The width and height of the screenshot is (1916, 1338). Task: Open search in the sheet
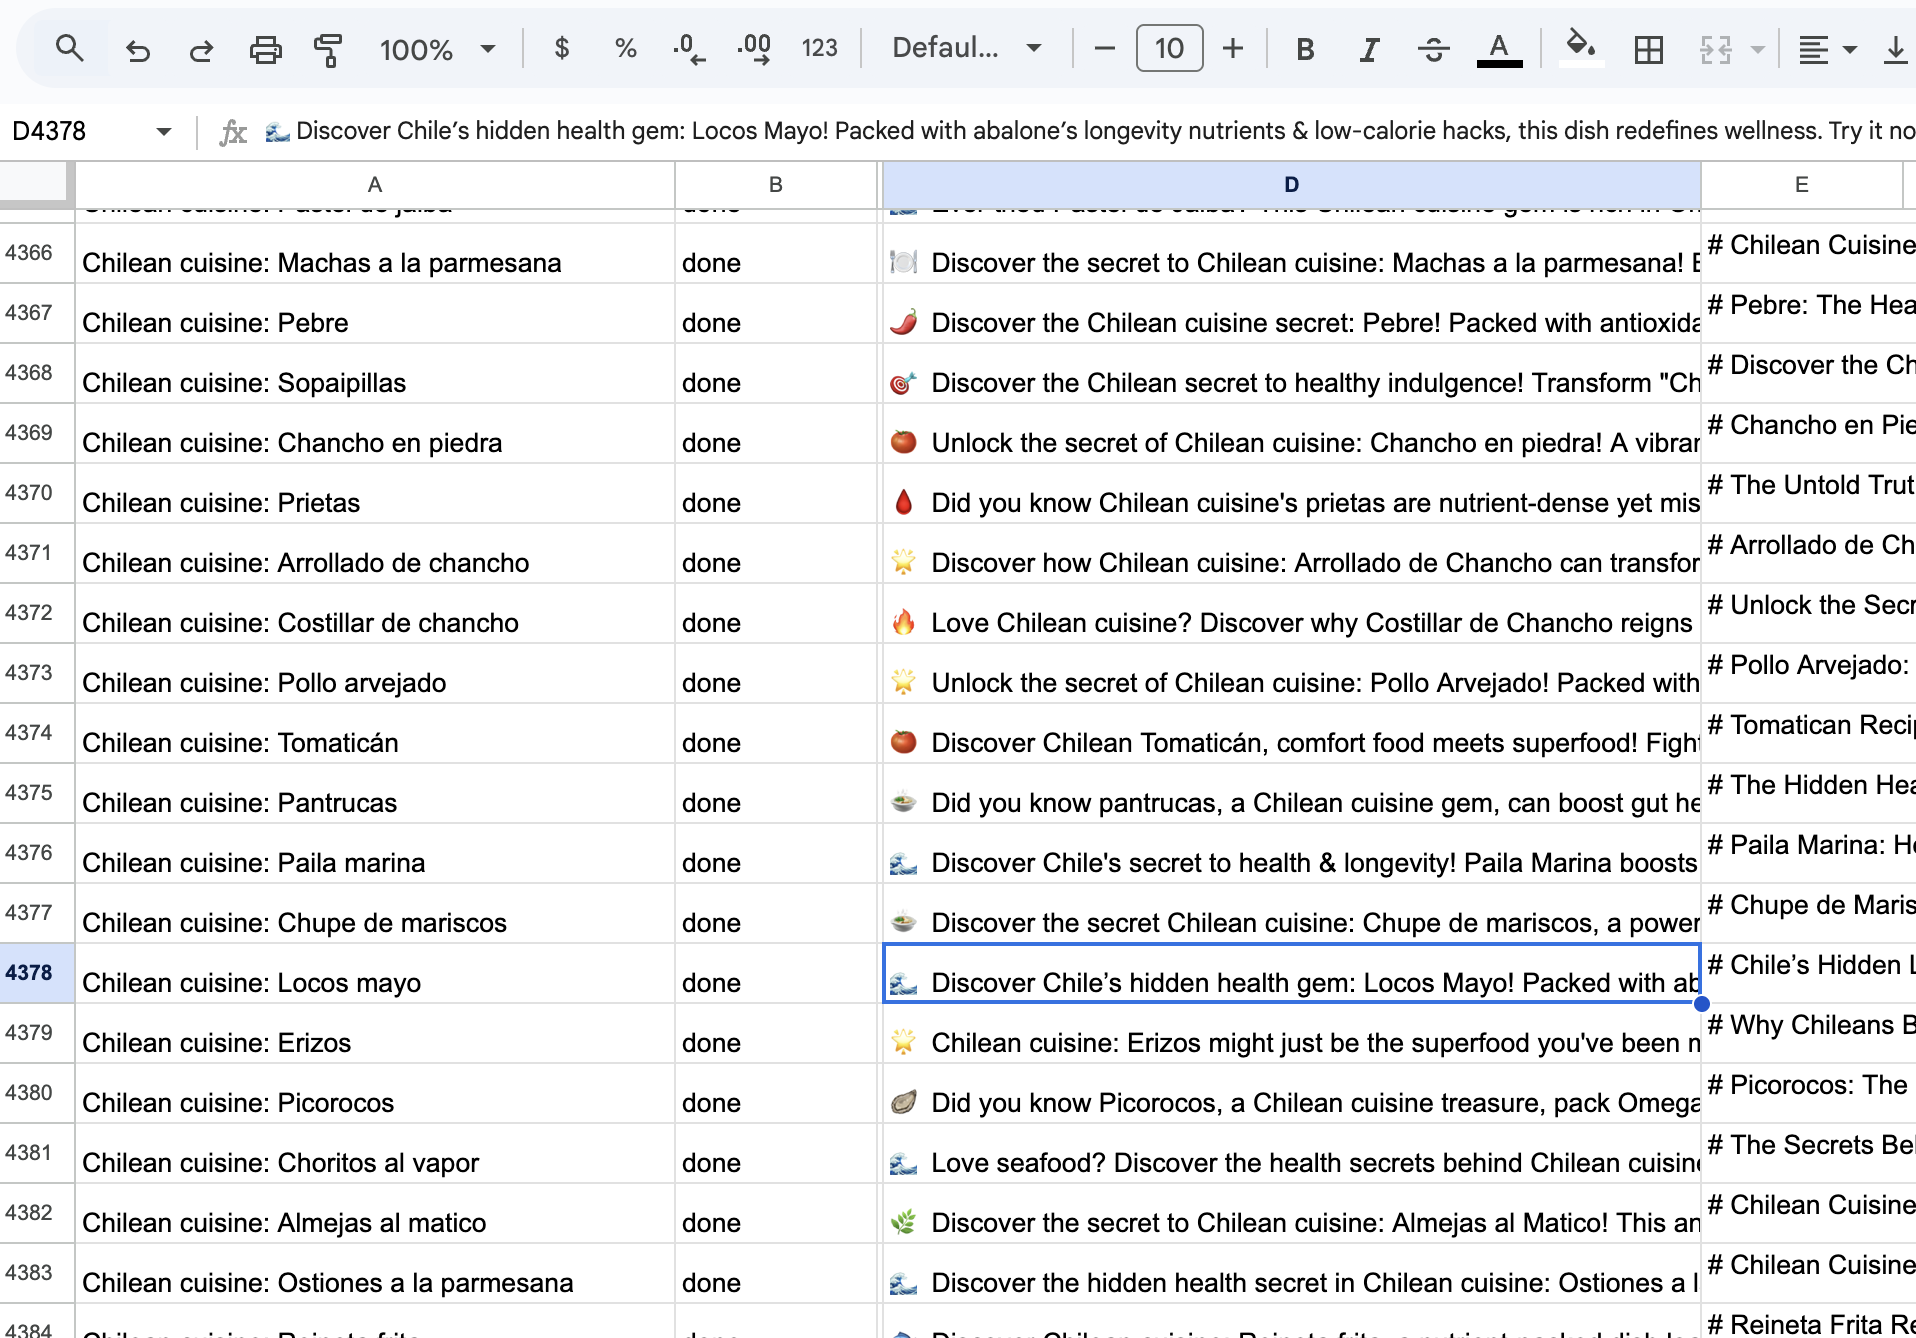(x=70, y=48)
